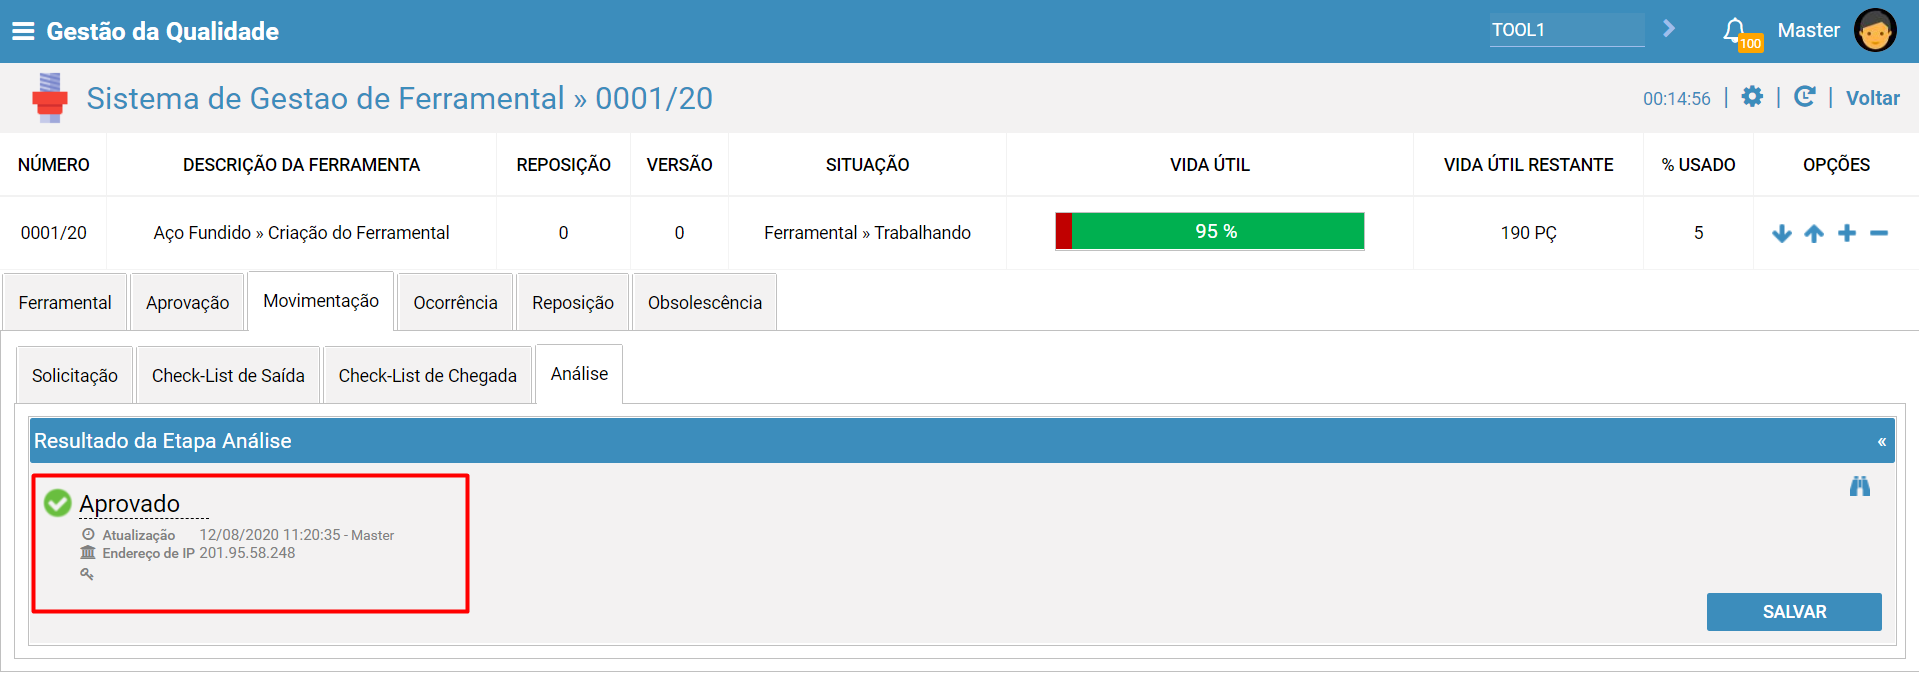
Task: Click the 190 PÇ cell
Action: (1528, 233)
